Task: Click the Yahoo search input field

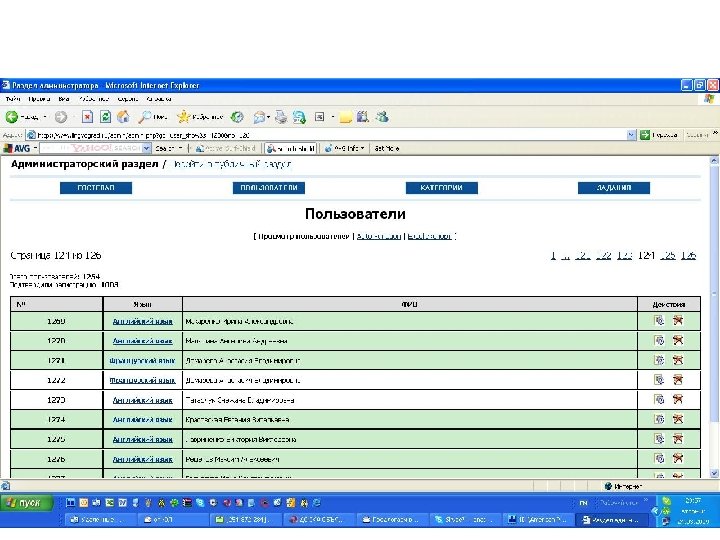Action: tap(91, 148)
